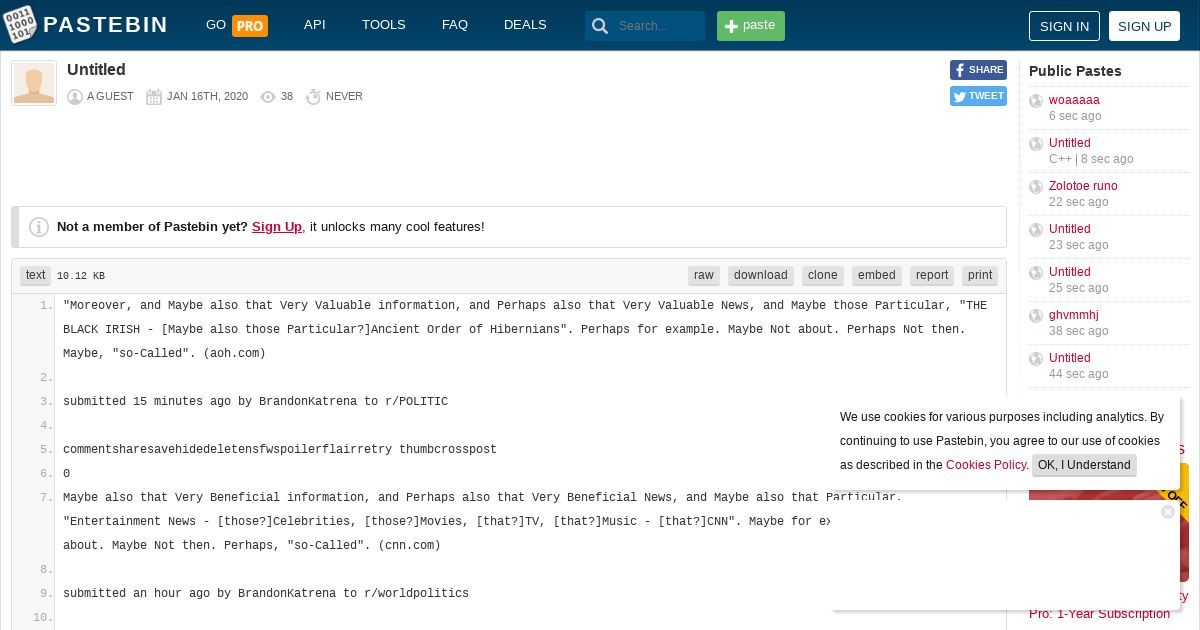1200x630 pixels.
Task: Open the Untitled paste from 23 sec ago
Action: coord(1070,229)
